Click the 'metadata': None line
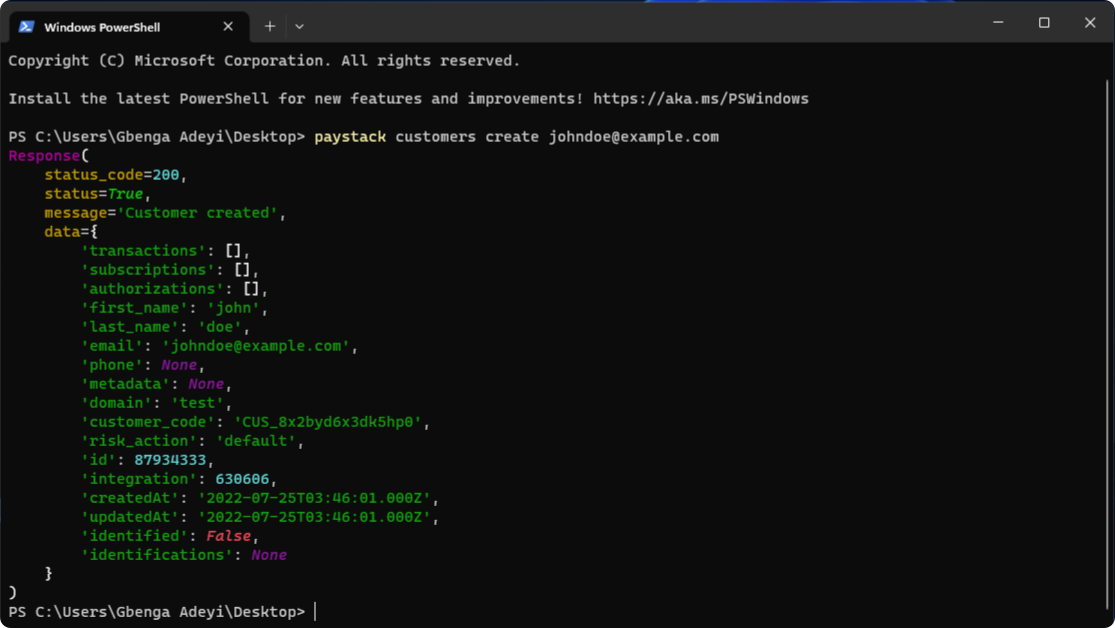Image resolution: width=1115 pixels, height=628 pixels. tap(156, 384)
